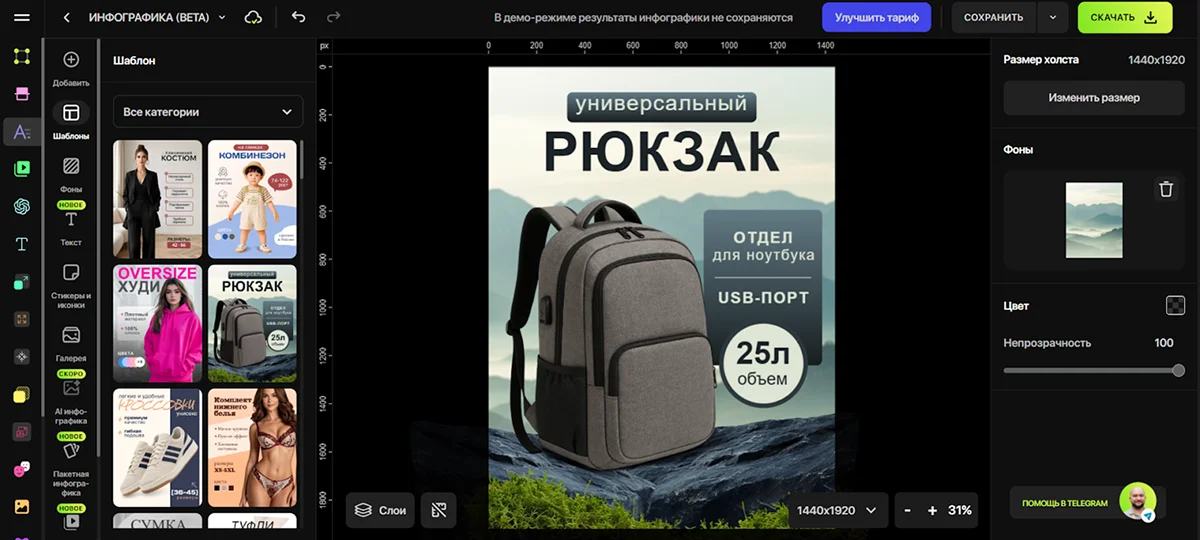Open the Добавить add panel
Screen dimensions: 1200x540
[71, 67]
